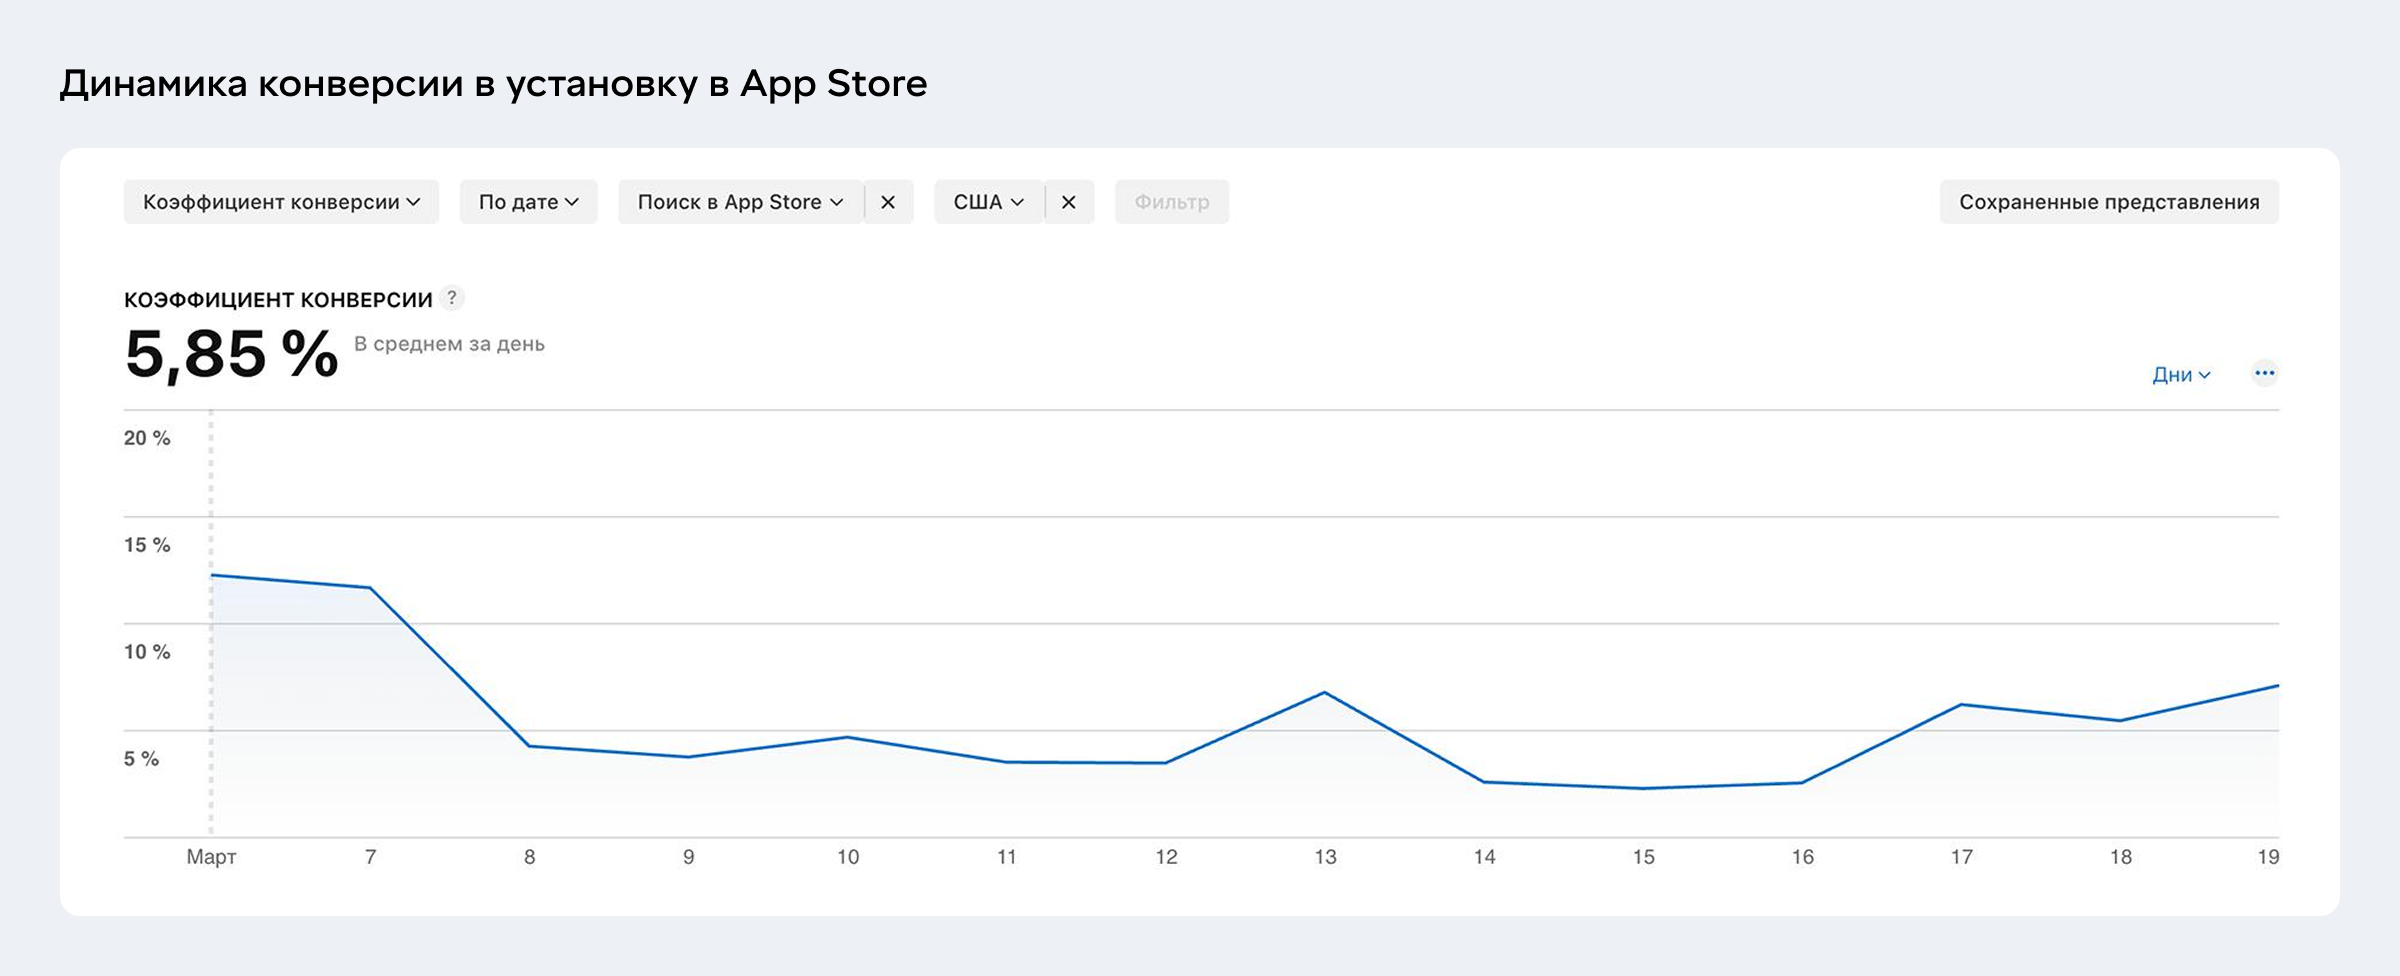Change the Дни time granularity
Screen dimensions: 2400x976
coord(2181,375)
